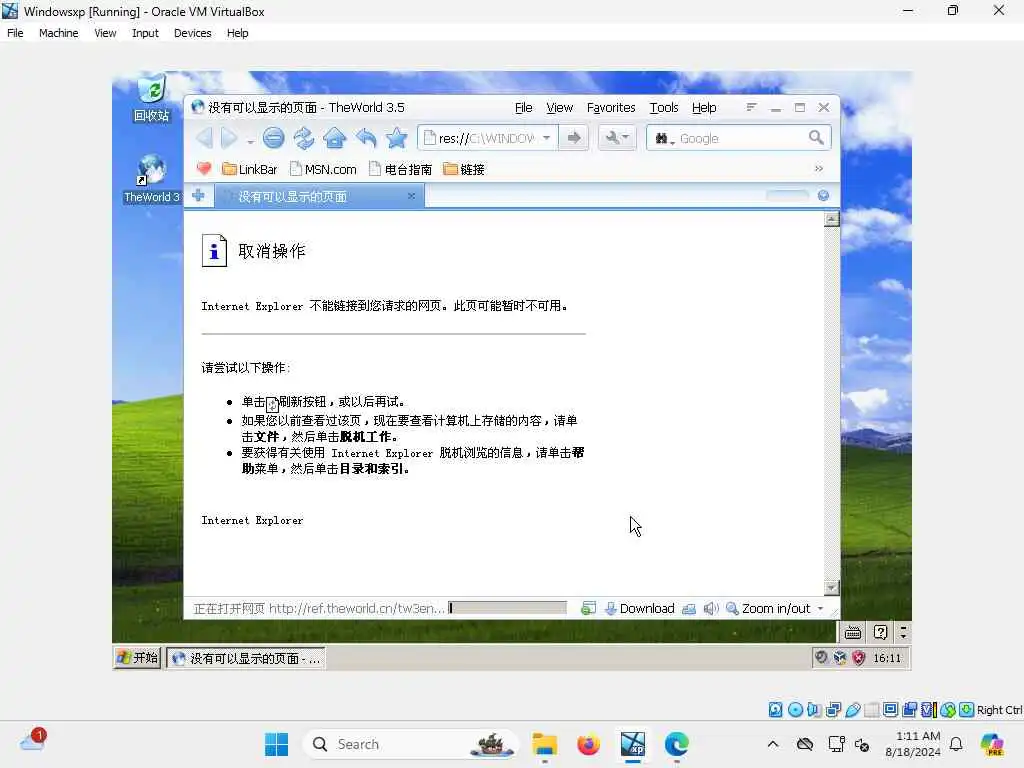
Task: Open the View menu in TheWorld
Action: (559, 108)
